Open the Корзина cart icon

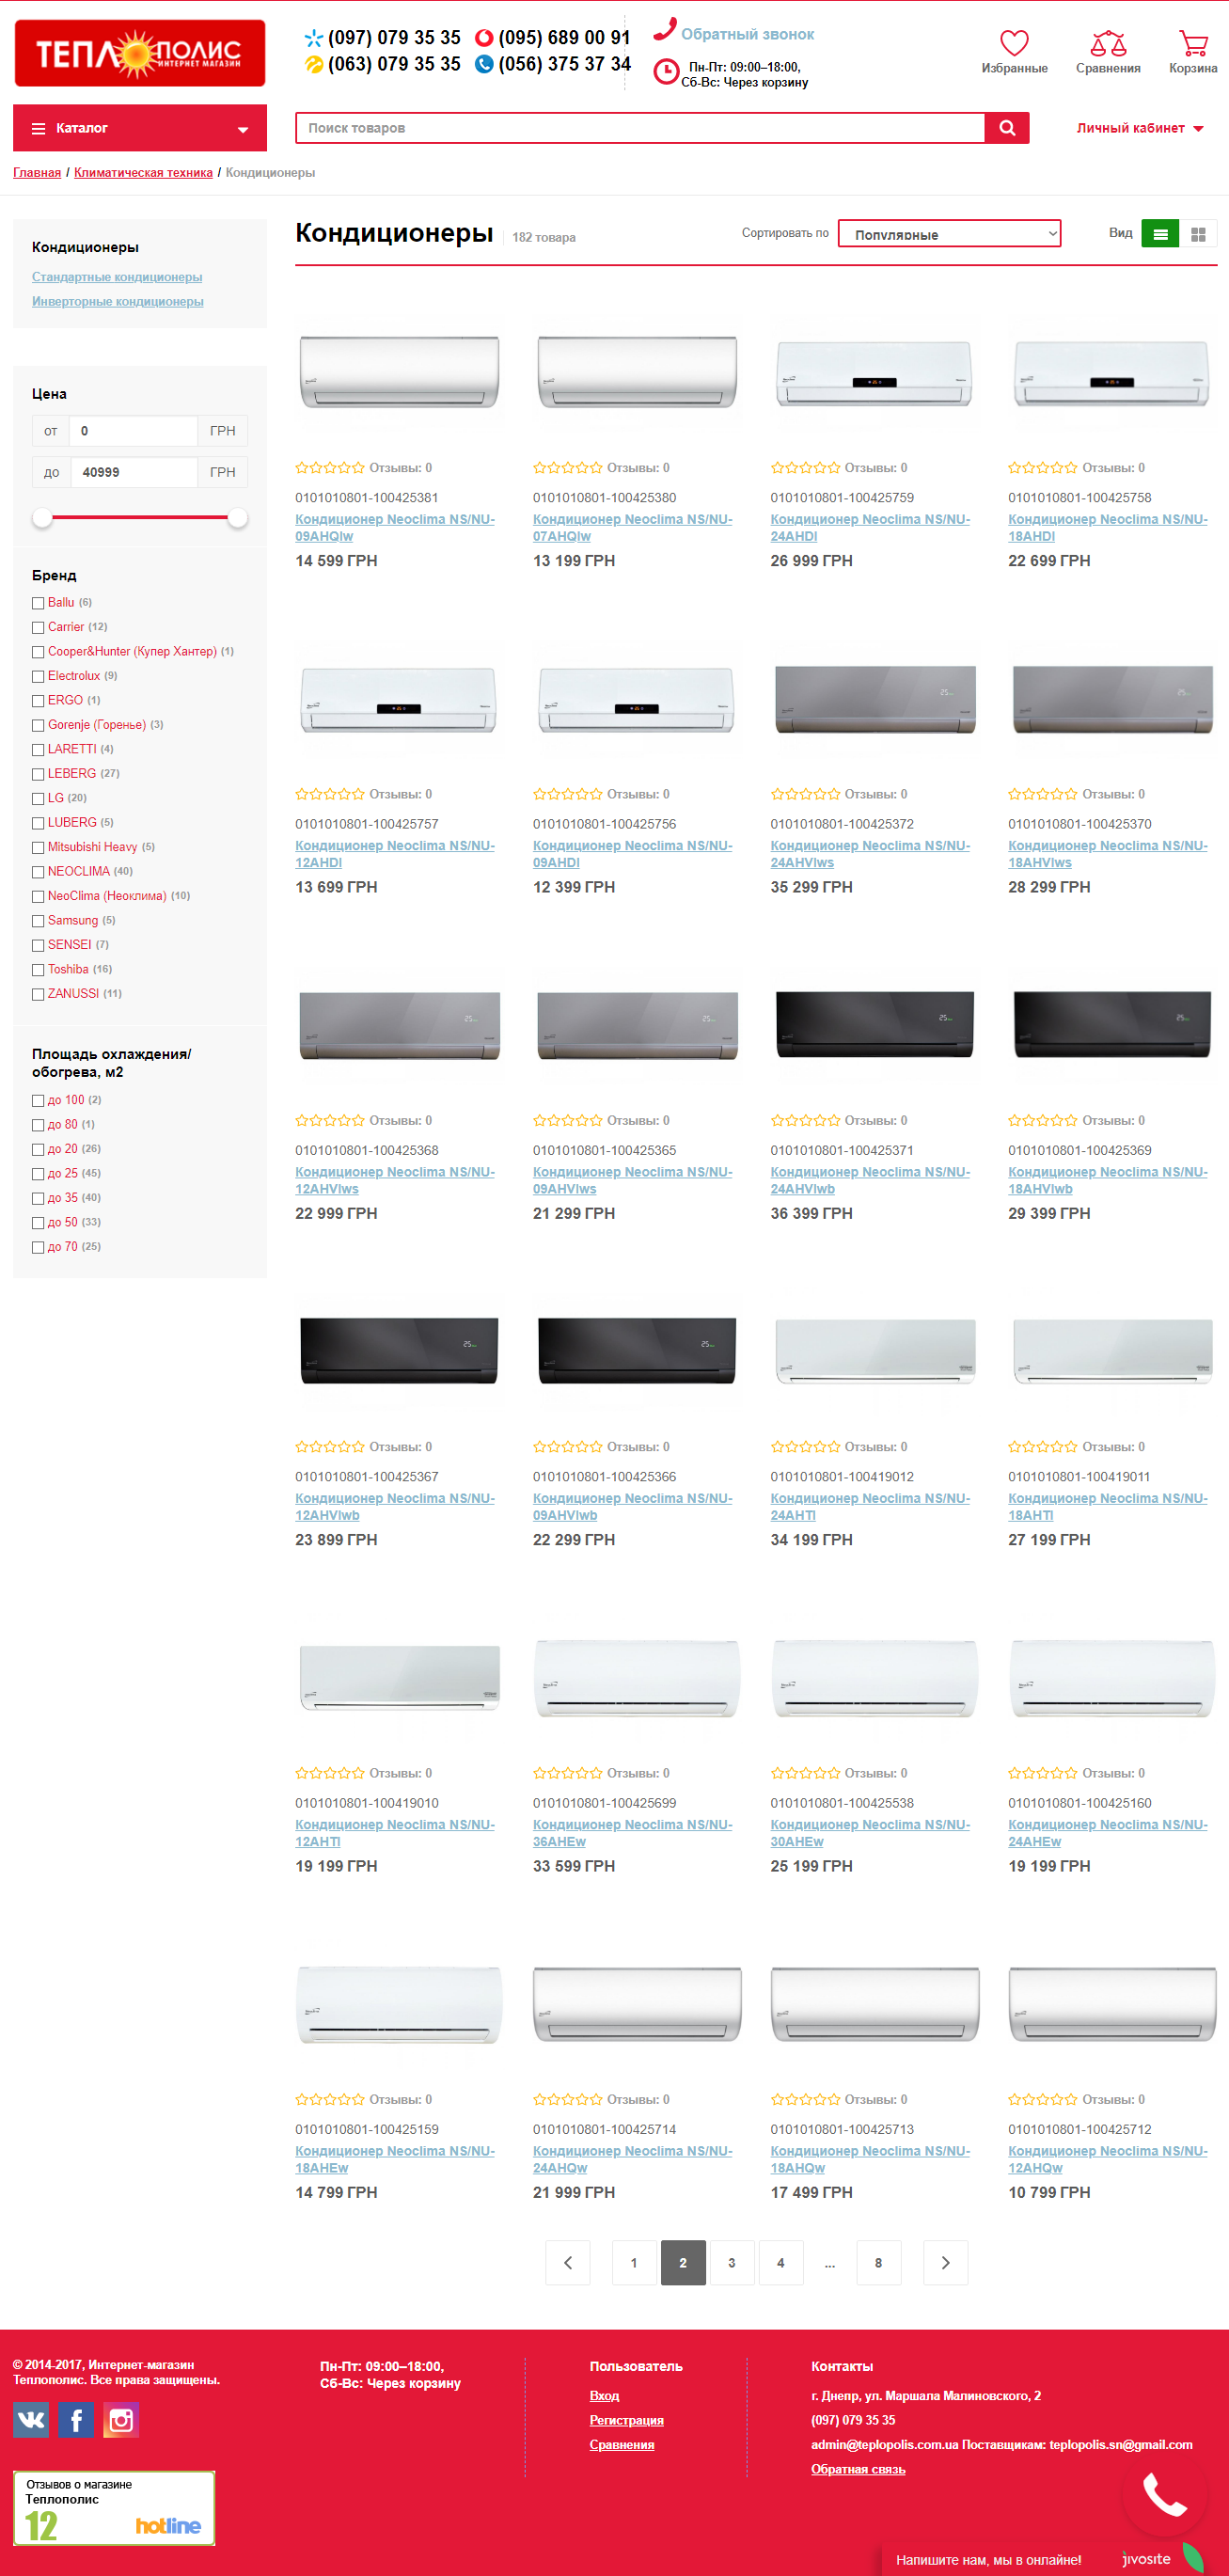pyautogui.click(x=1193, y=43)
